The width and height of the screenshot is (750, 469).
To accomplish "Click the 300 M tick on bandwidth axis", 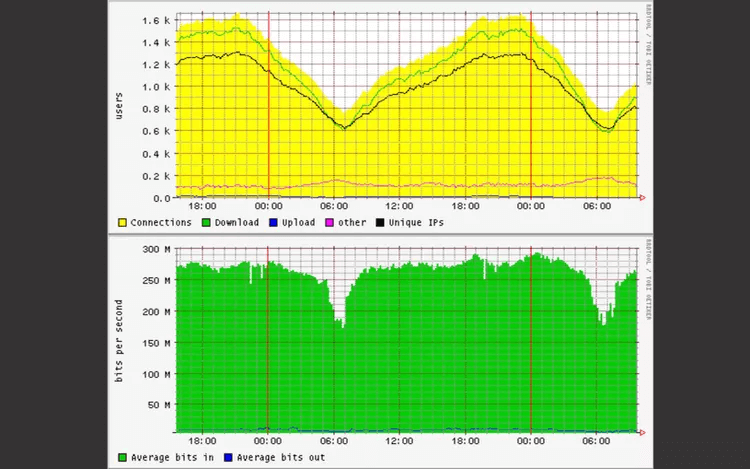I will 155,249.
